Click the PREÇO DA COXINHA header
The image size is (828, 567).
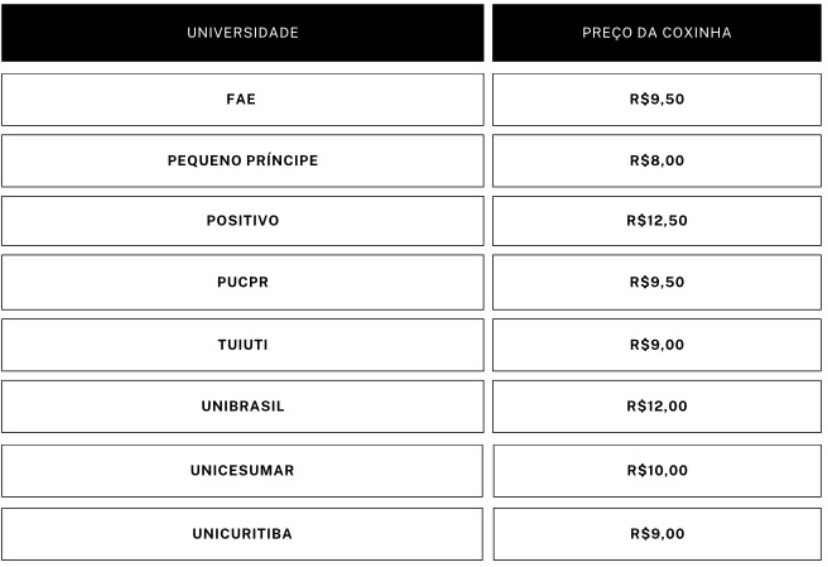pos(657,33)
